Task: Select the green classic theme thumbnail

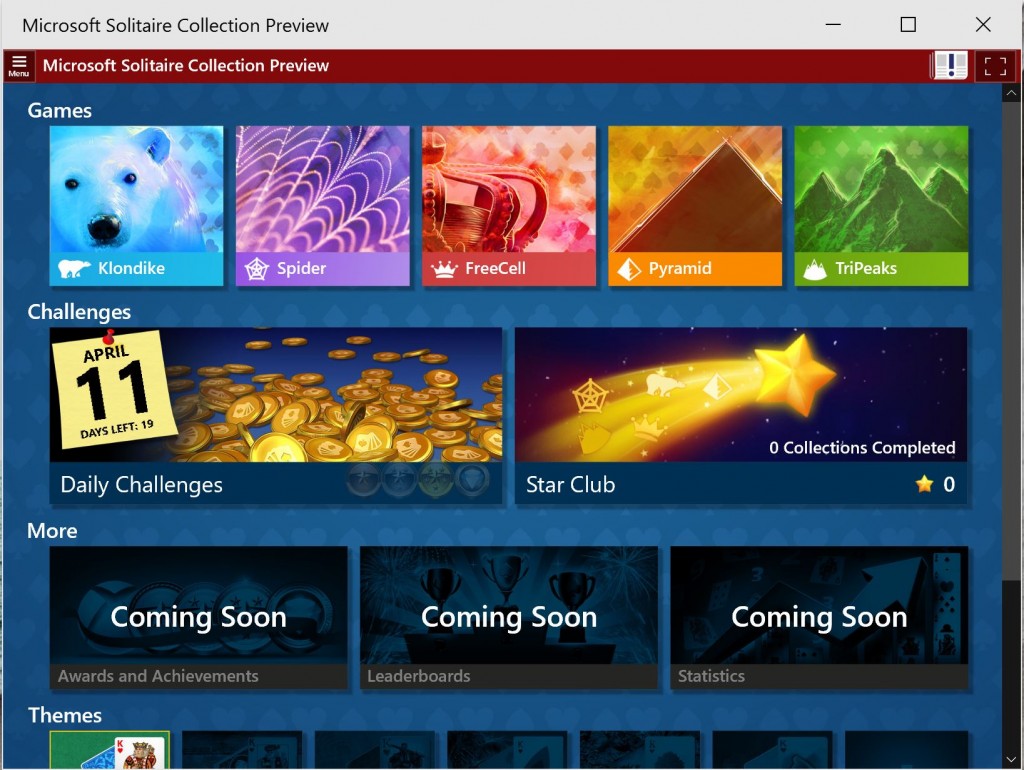Action: coord(110,750)
